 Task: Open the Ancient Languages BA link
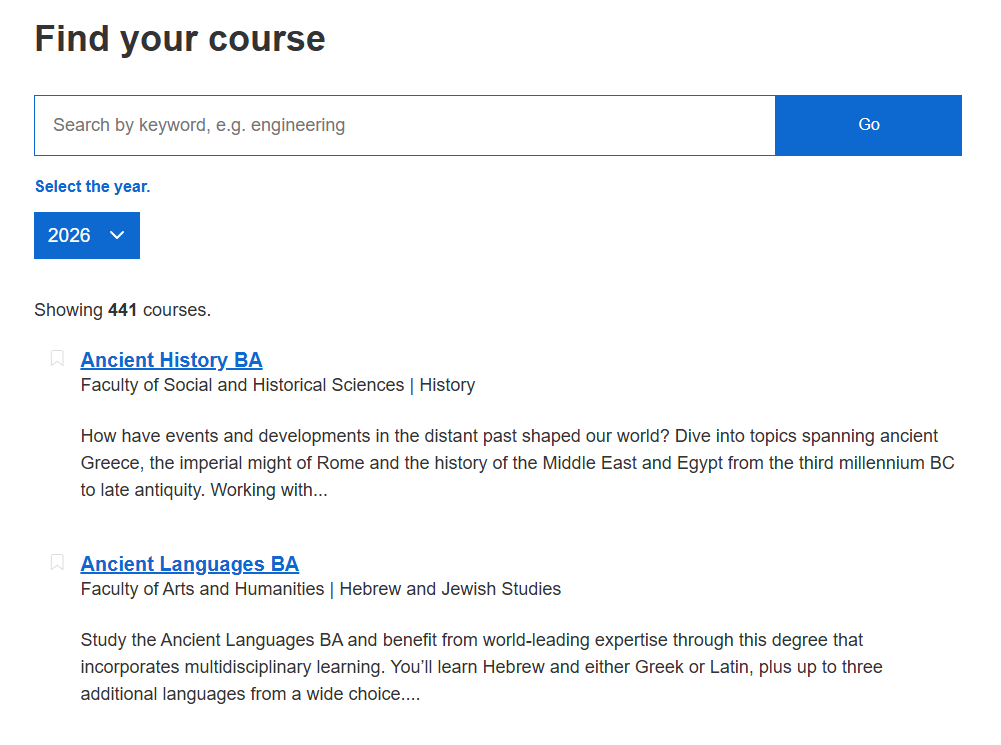tap(190, 564)
